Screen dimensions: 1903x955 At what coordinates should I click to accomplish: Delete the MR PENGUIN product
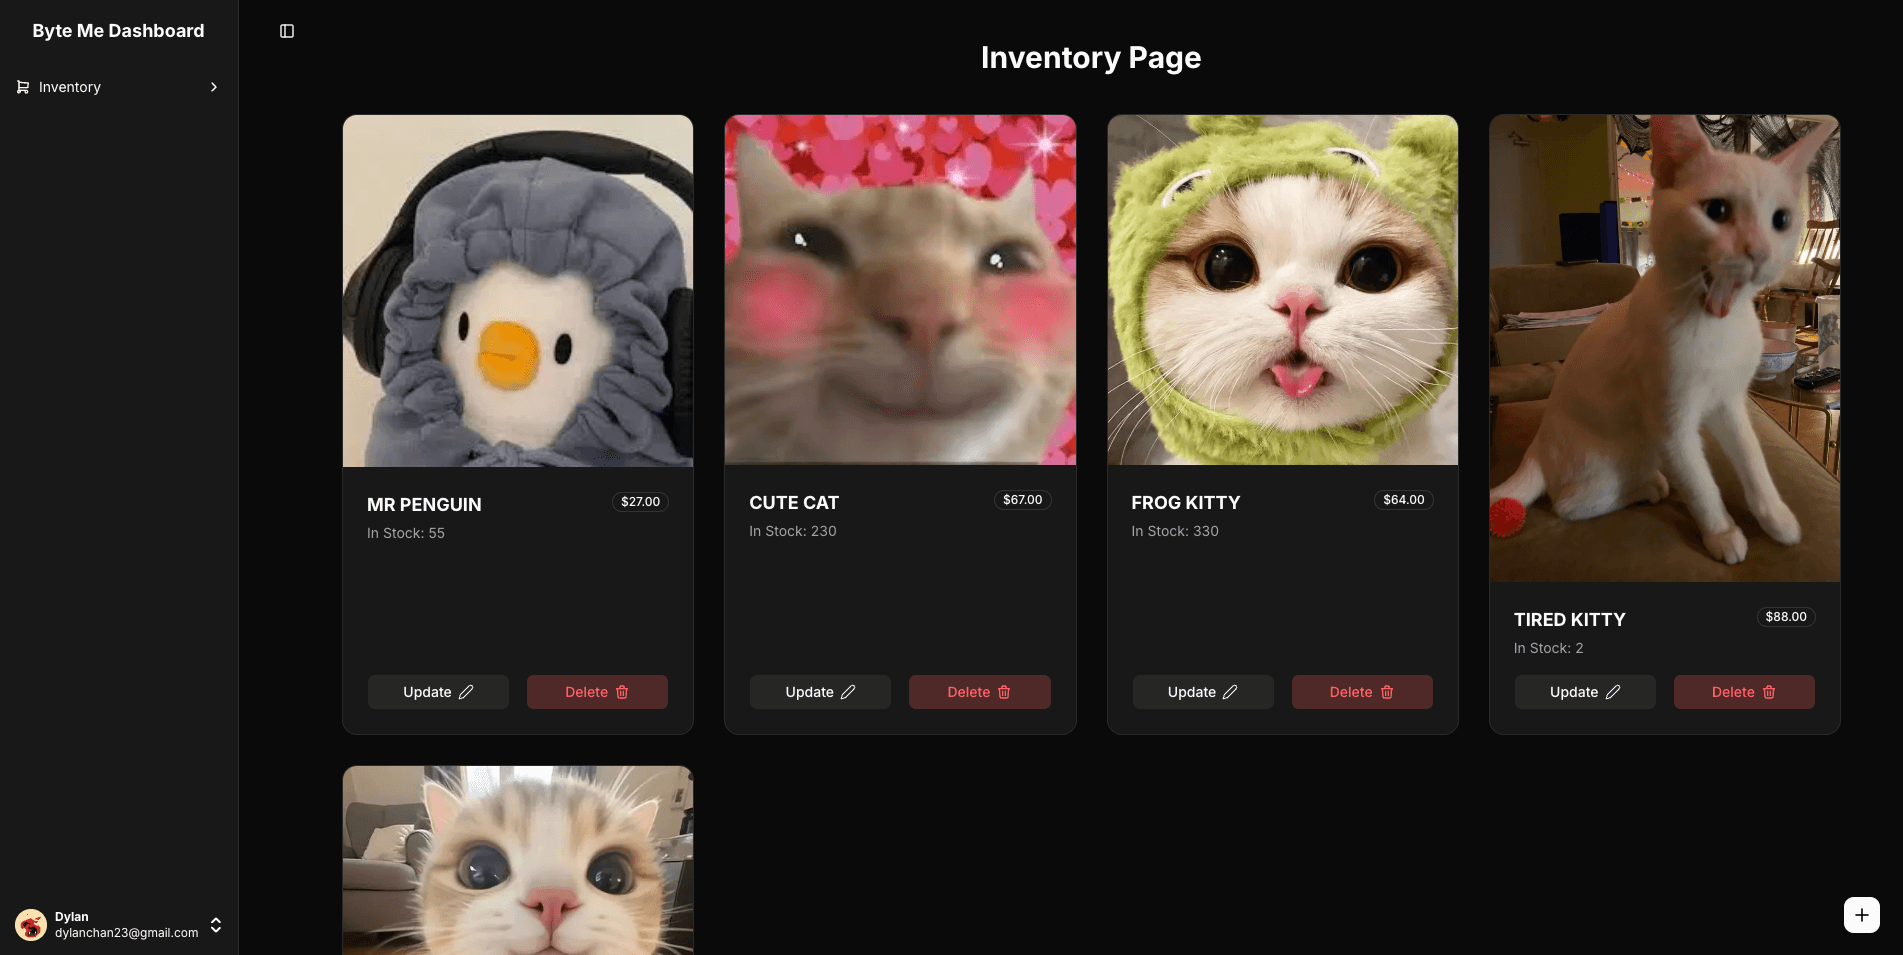point(597,692)
